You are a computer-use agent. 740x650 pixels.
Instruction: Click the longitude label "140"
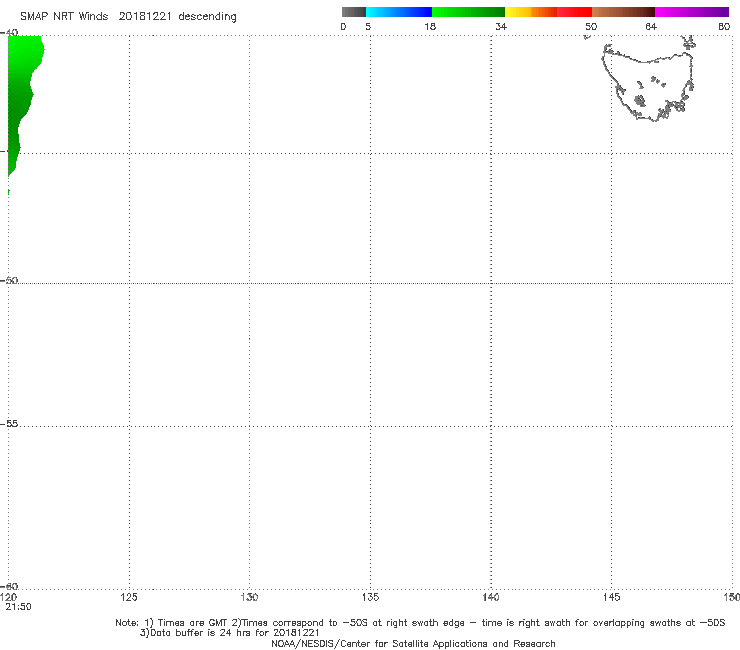491,598
